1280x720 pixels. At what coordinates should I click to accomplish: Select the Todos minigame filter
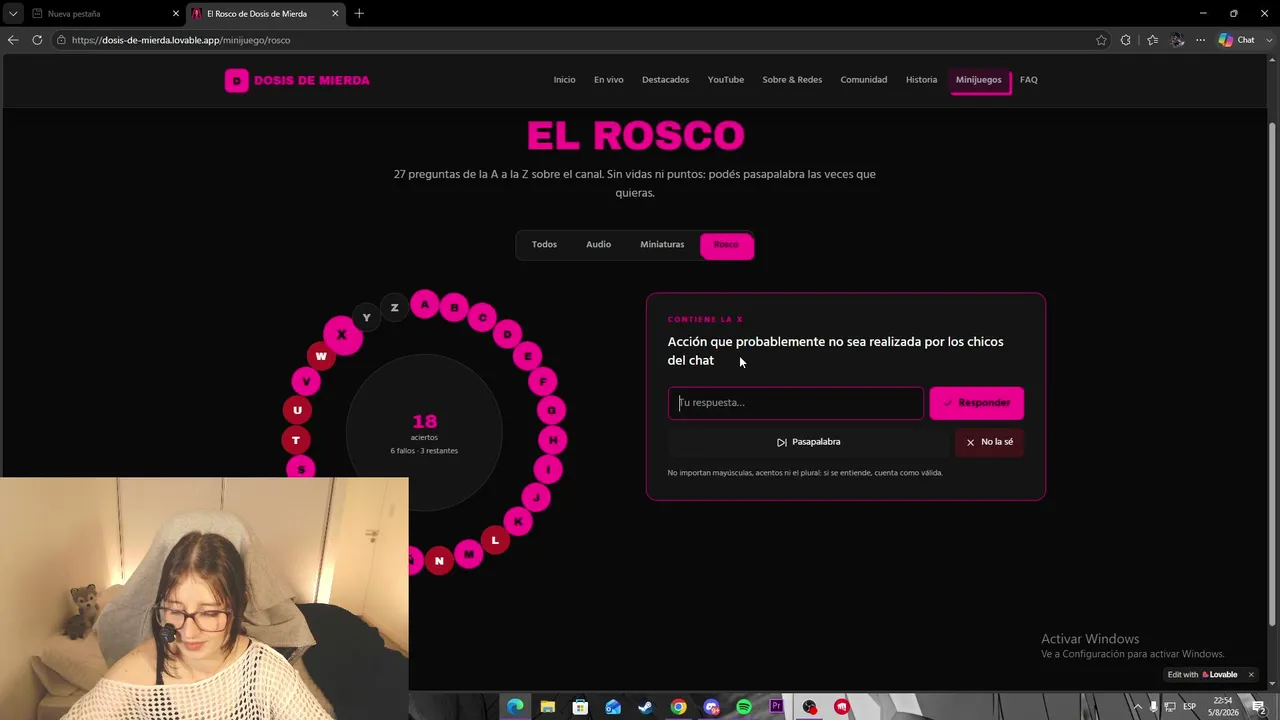(544, 245)
